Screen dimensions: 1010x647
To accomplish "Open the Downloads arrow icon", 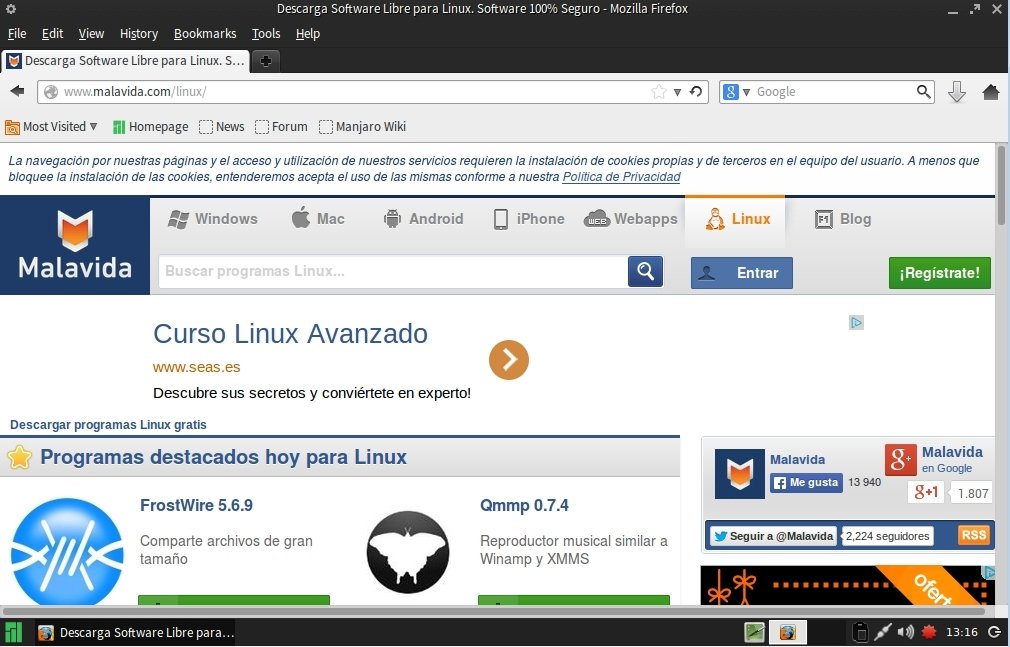I will [957, 92].
